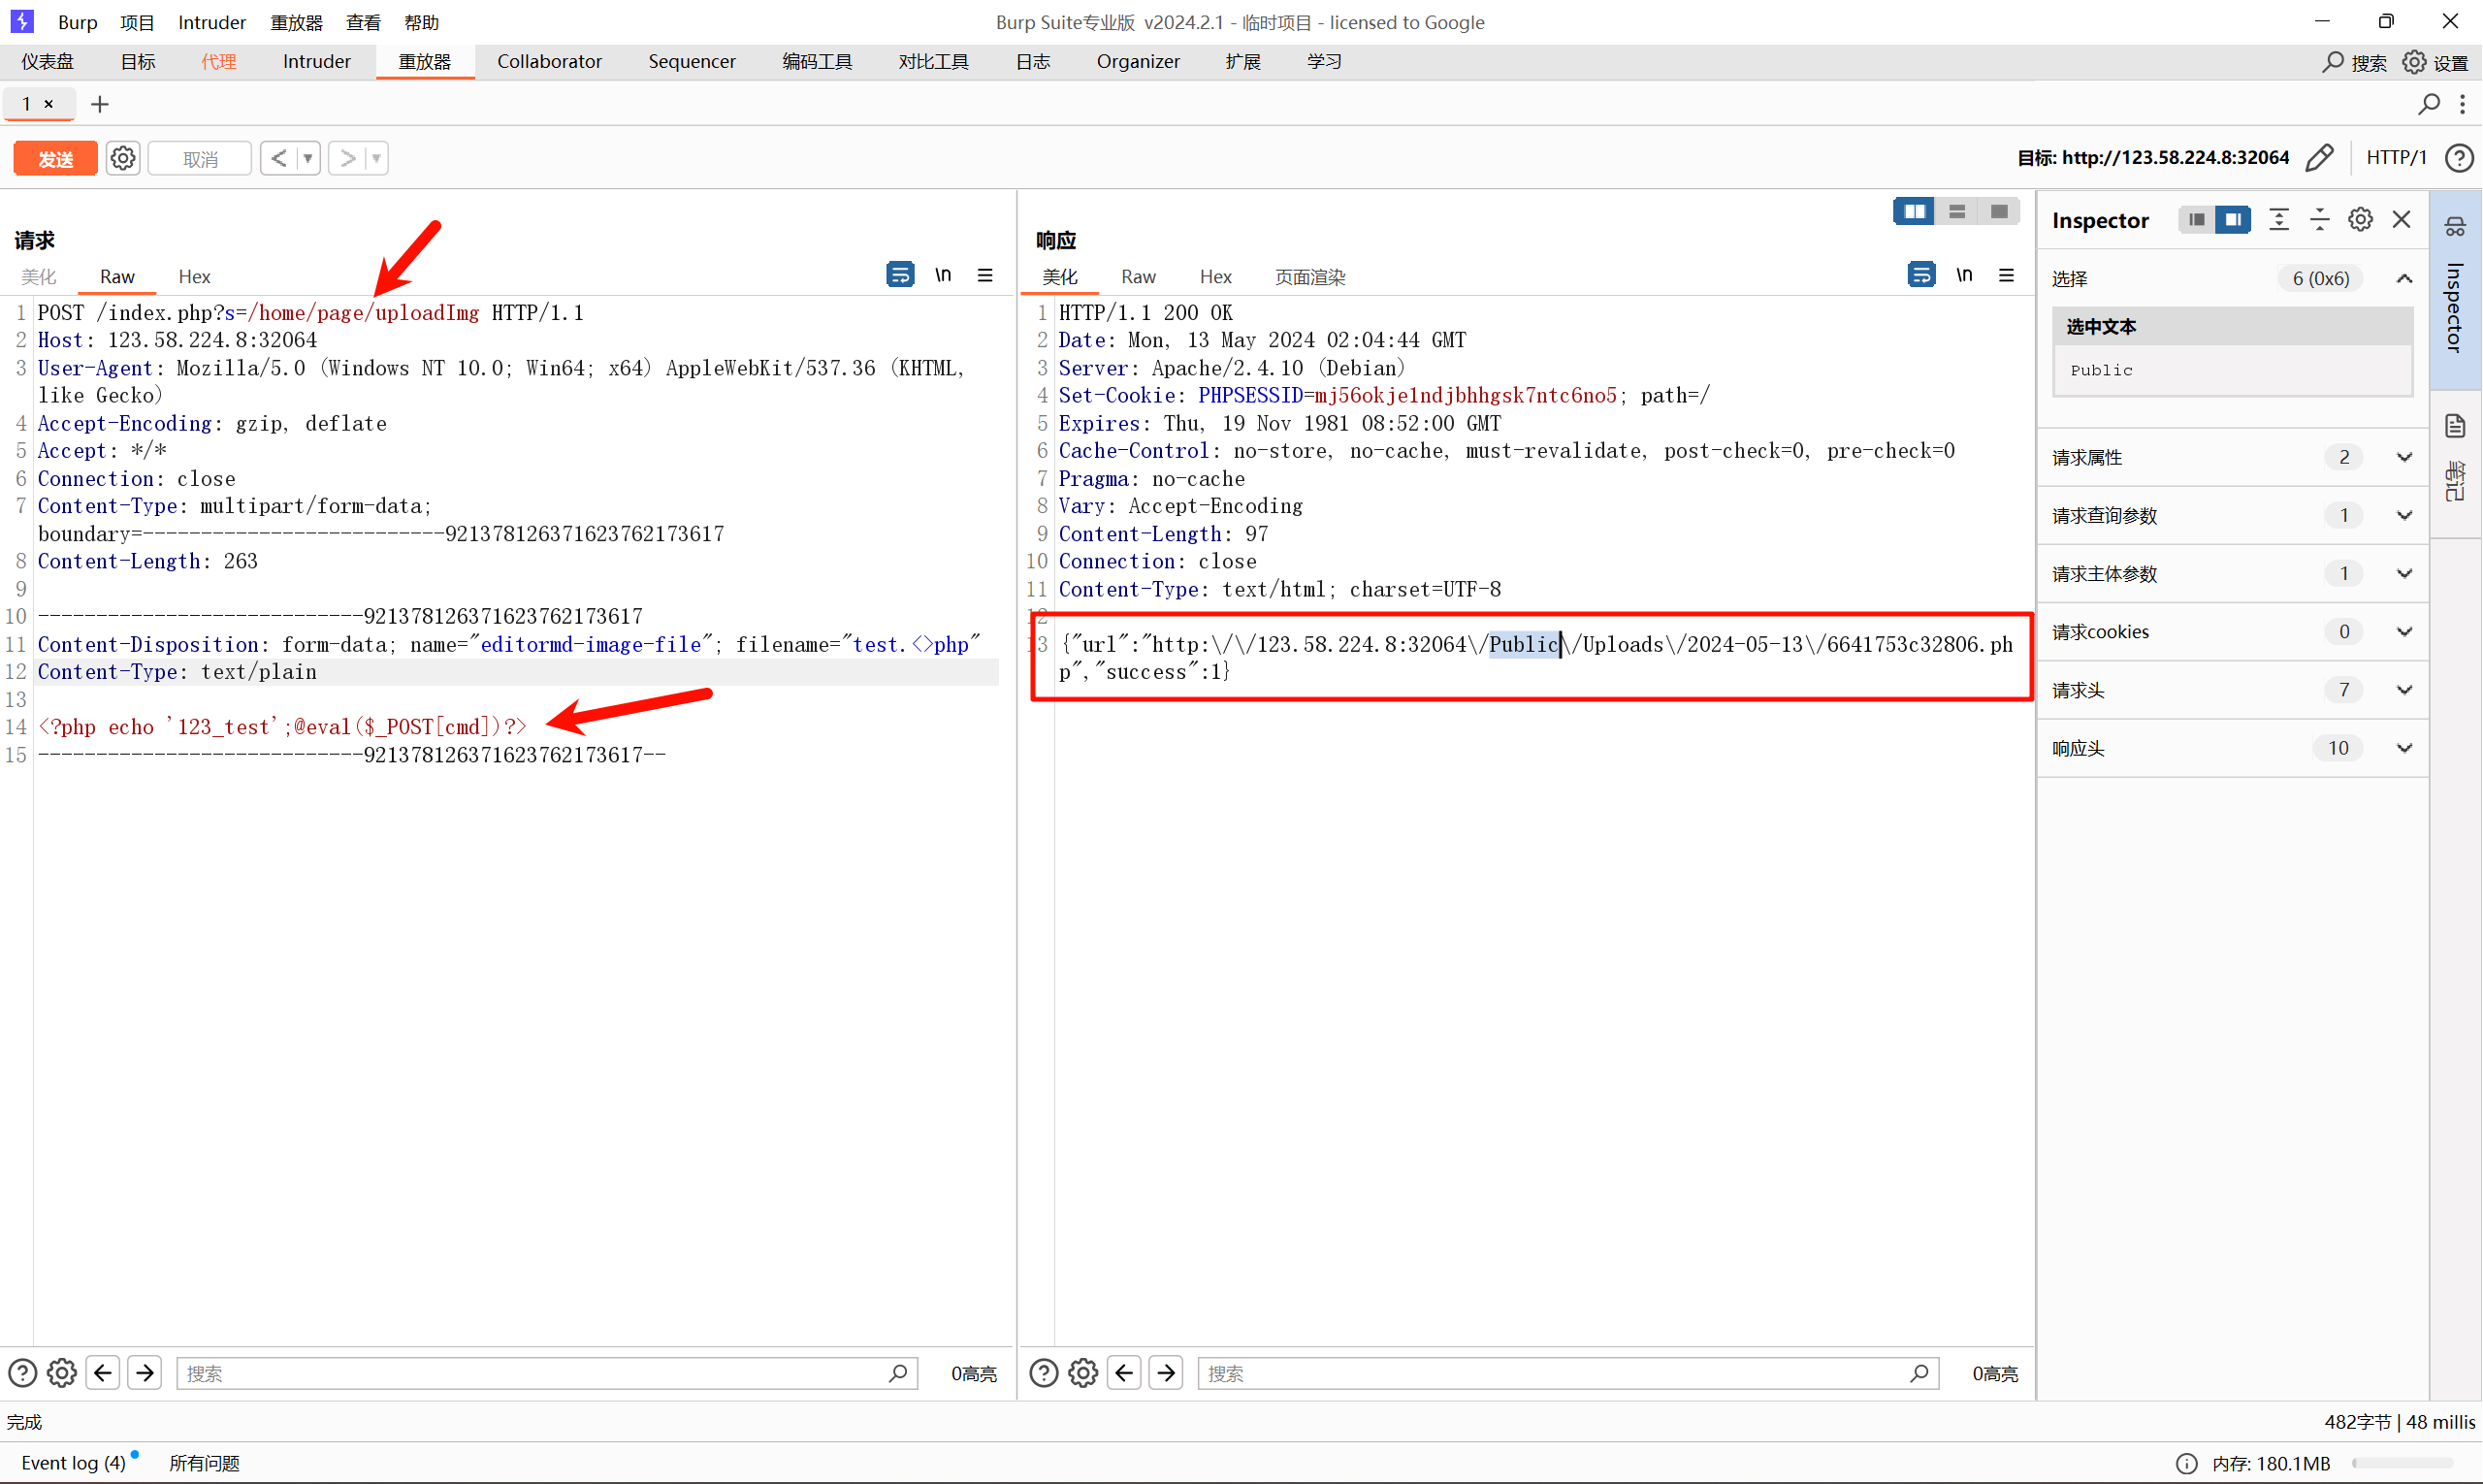The image size is (2483, 1484).
Task: Open next request history dropdown arrow
Action: (x=377, y=158)
